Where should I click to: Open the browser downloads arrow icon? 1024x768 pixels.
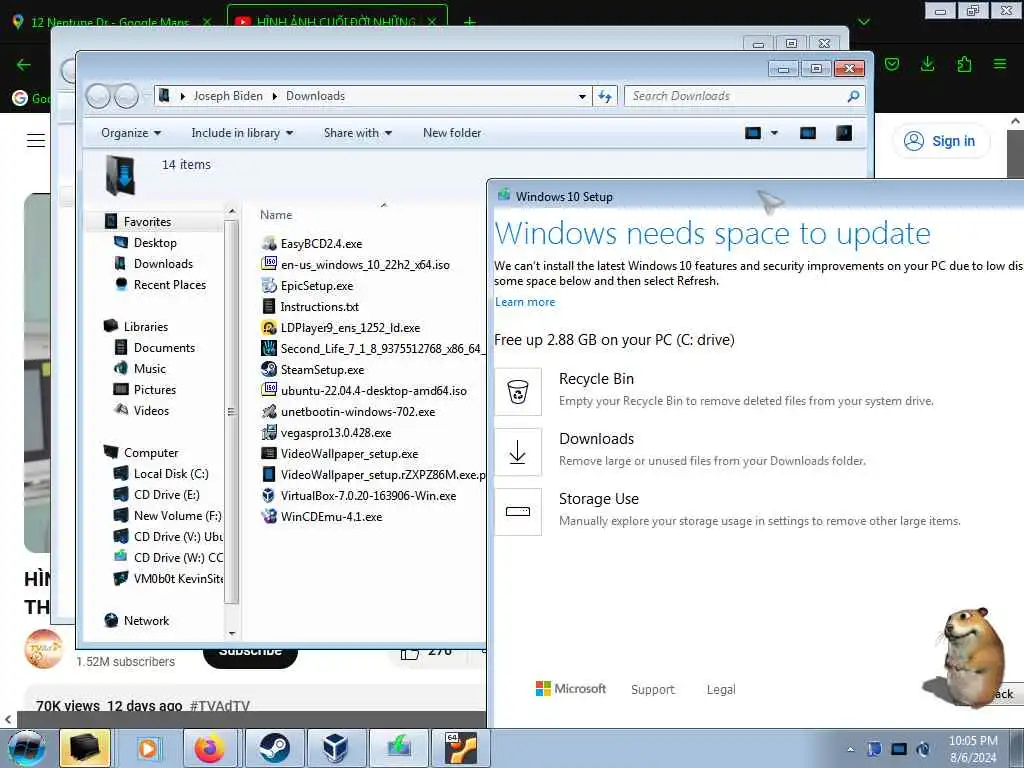pos(927,64)
